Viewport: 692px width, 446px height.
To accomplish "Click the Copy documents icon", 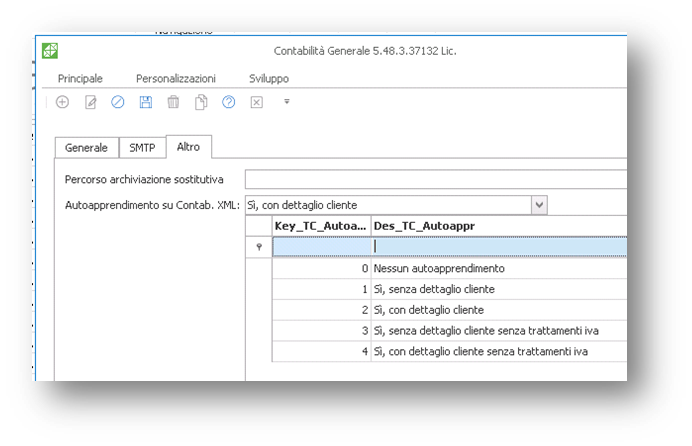I will [201, 102].
